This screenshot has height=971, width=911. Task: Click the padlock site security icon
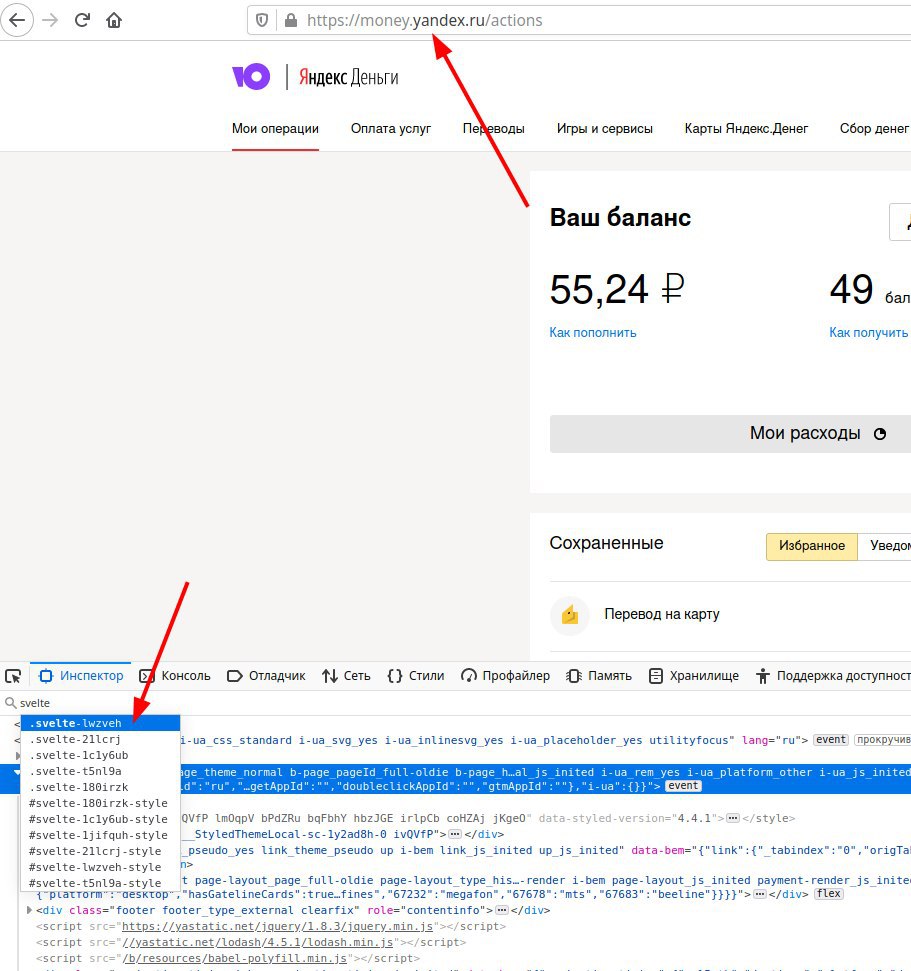290,20
